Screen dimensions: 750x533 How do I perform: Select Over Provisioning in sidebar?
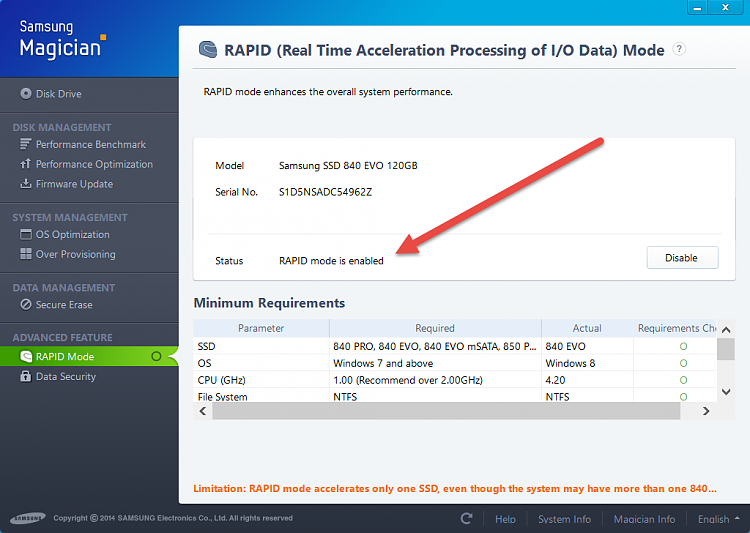76,255
